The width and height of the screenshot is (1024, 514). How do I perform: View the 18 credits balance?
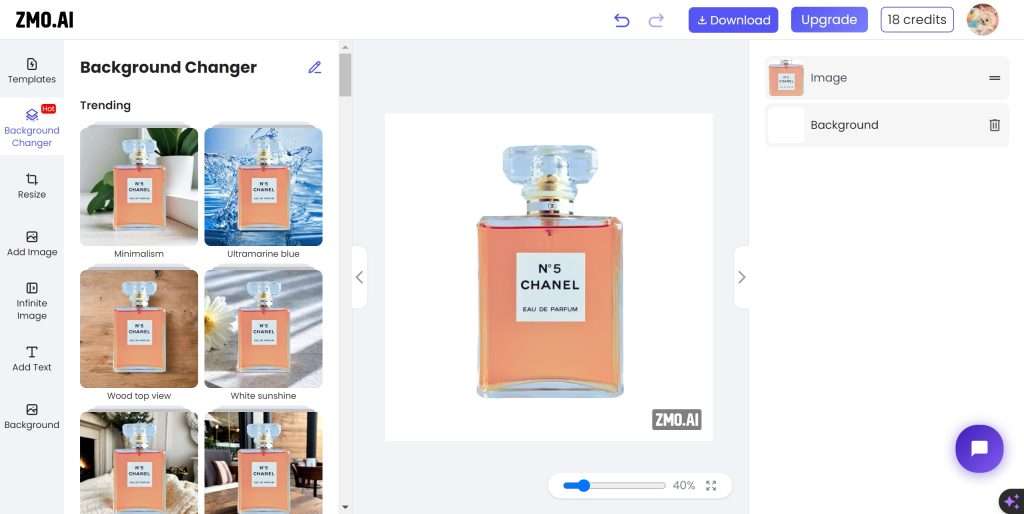point(917,20)
